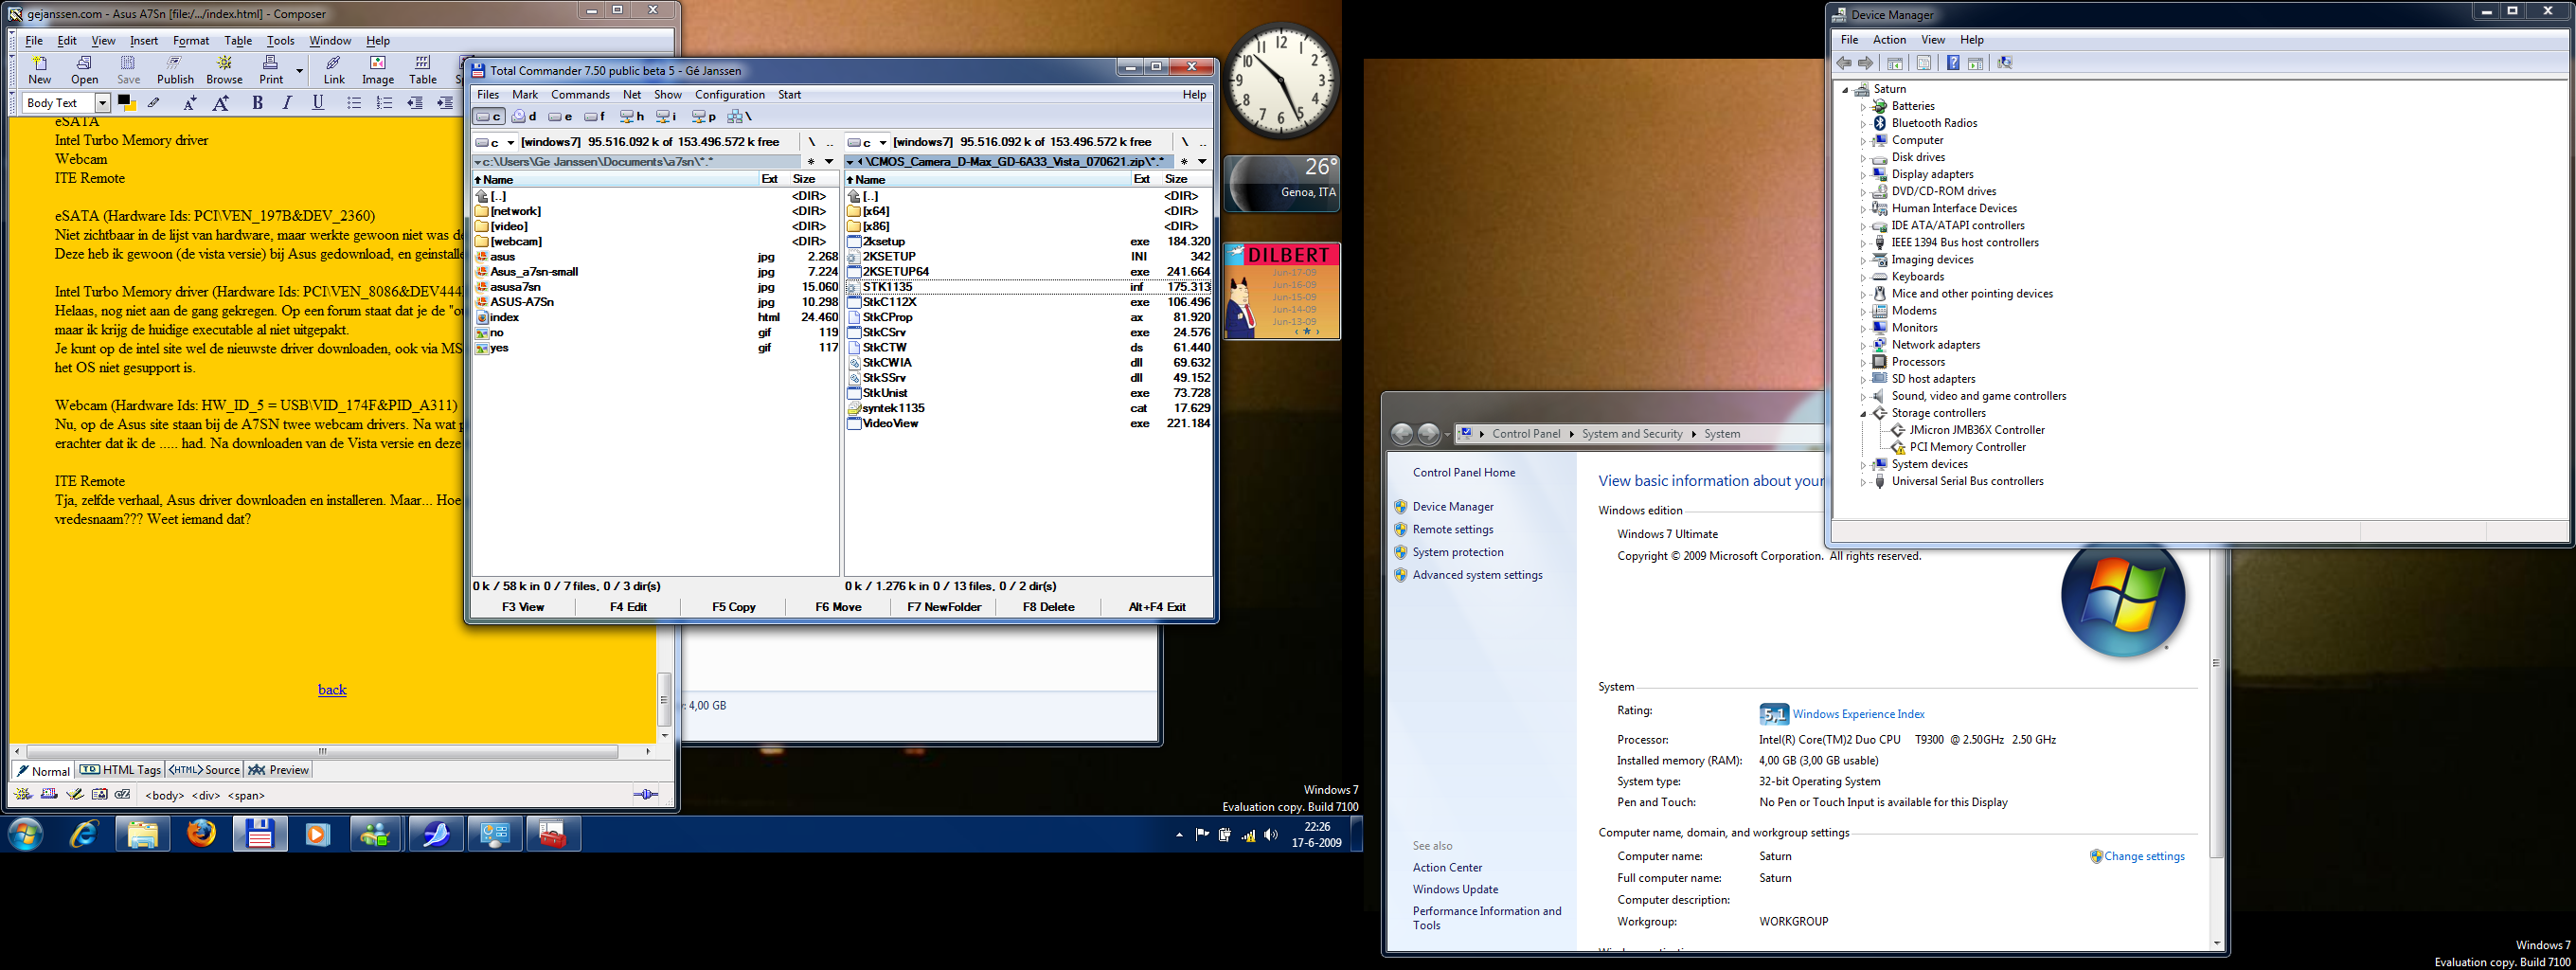Switch to HTML Tags tab
This screenshot has width=2576, height=970.
120,770
